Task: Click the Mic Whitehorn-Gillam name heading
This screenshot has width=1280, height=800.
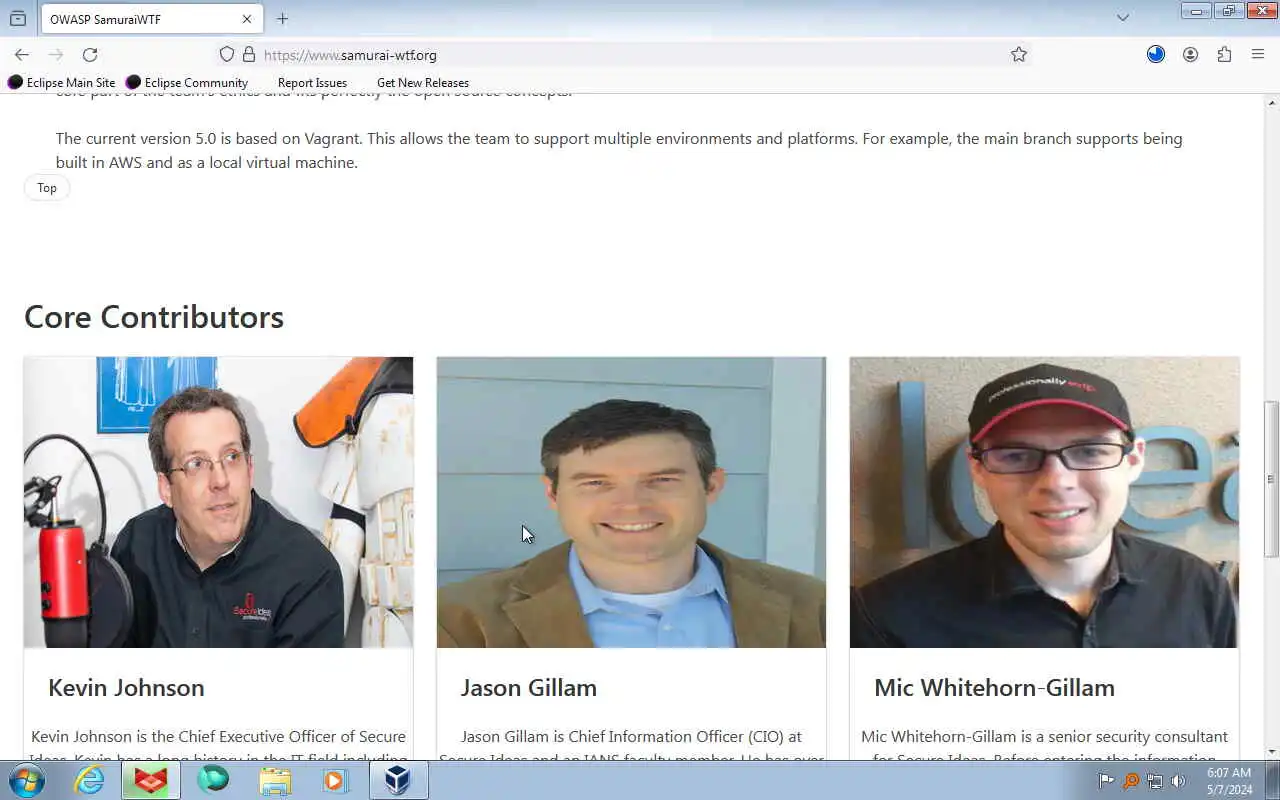Action: click(x=994, y=688)
